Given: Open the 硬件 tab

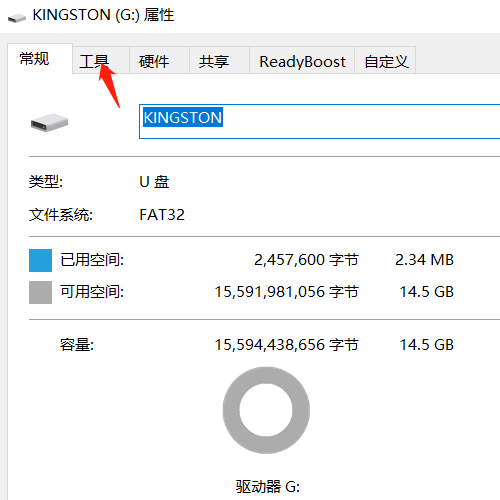Looking at the screenshot, I should click(x=159, y=61).
